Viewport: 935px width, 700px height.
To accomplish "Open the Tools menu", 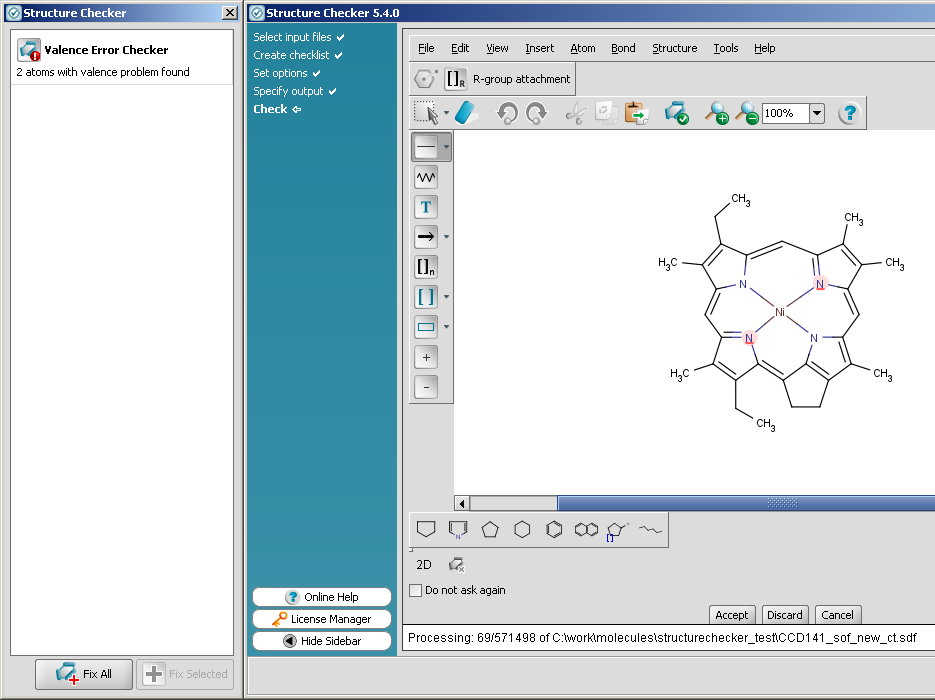I will (726, 48).
